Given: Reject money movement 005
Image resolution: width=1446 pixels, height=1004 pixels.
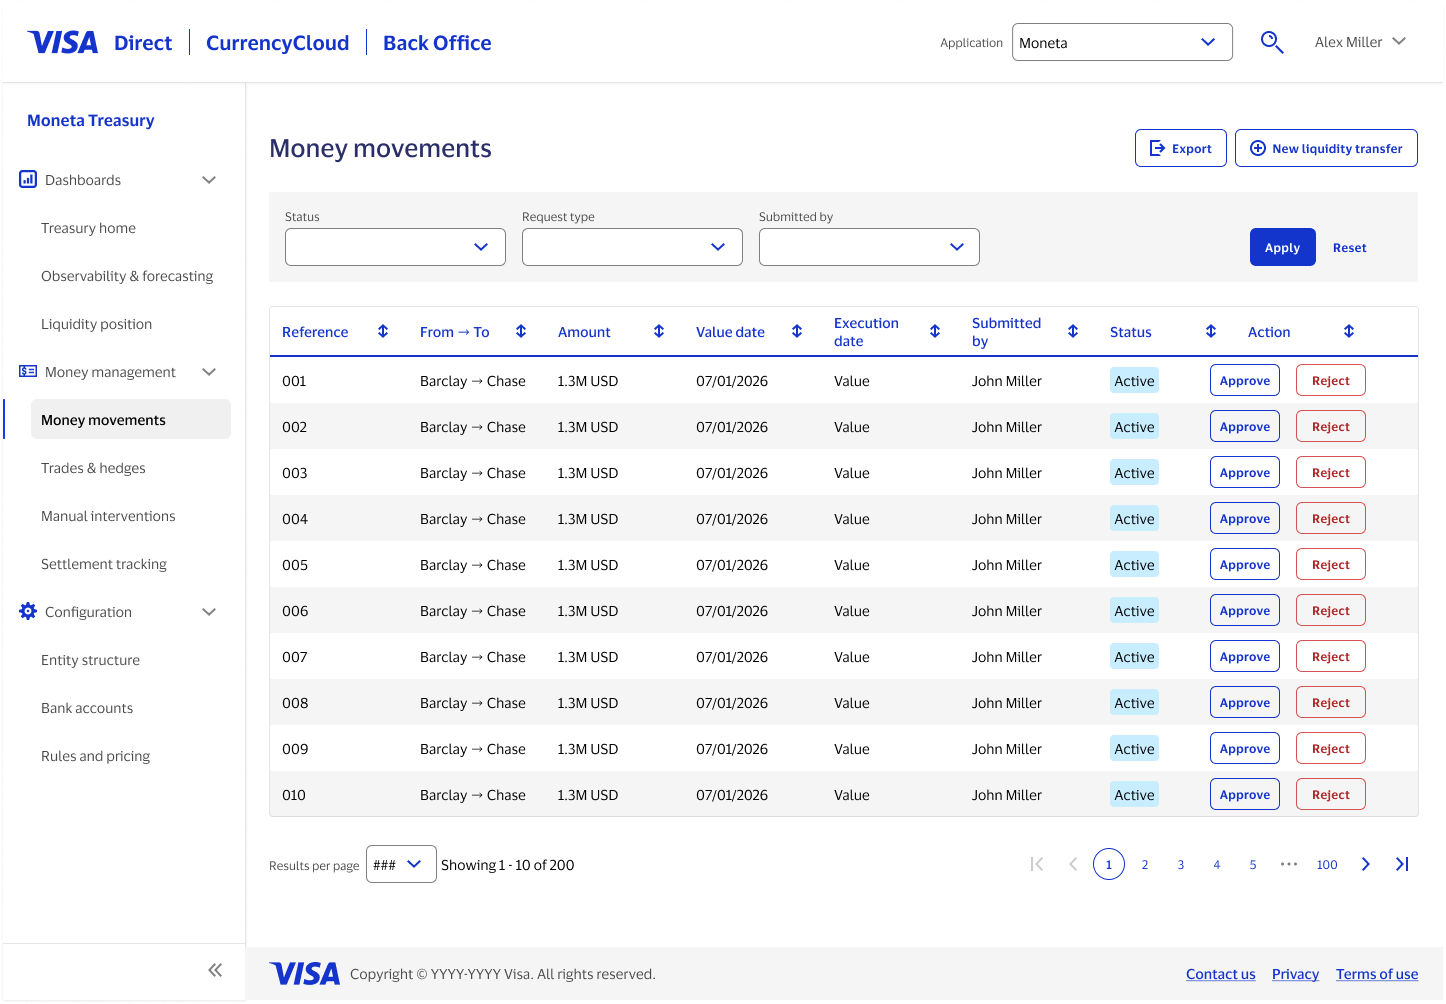Looking at the screenshot, I should click(x=1331, y=564).
